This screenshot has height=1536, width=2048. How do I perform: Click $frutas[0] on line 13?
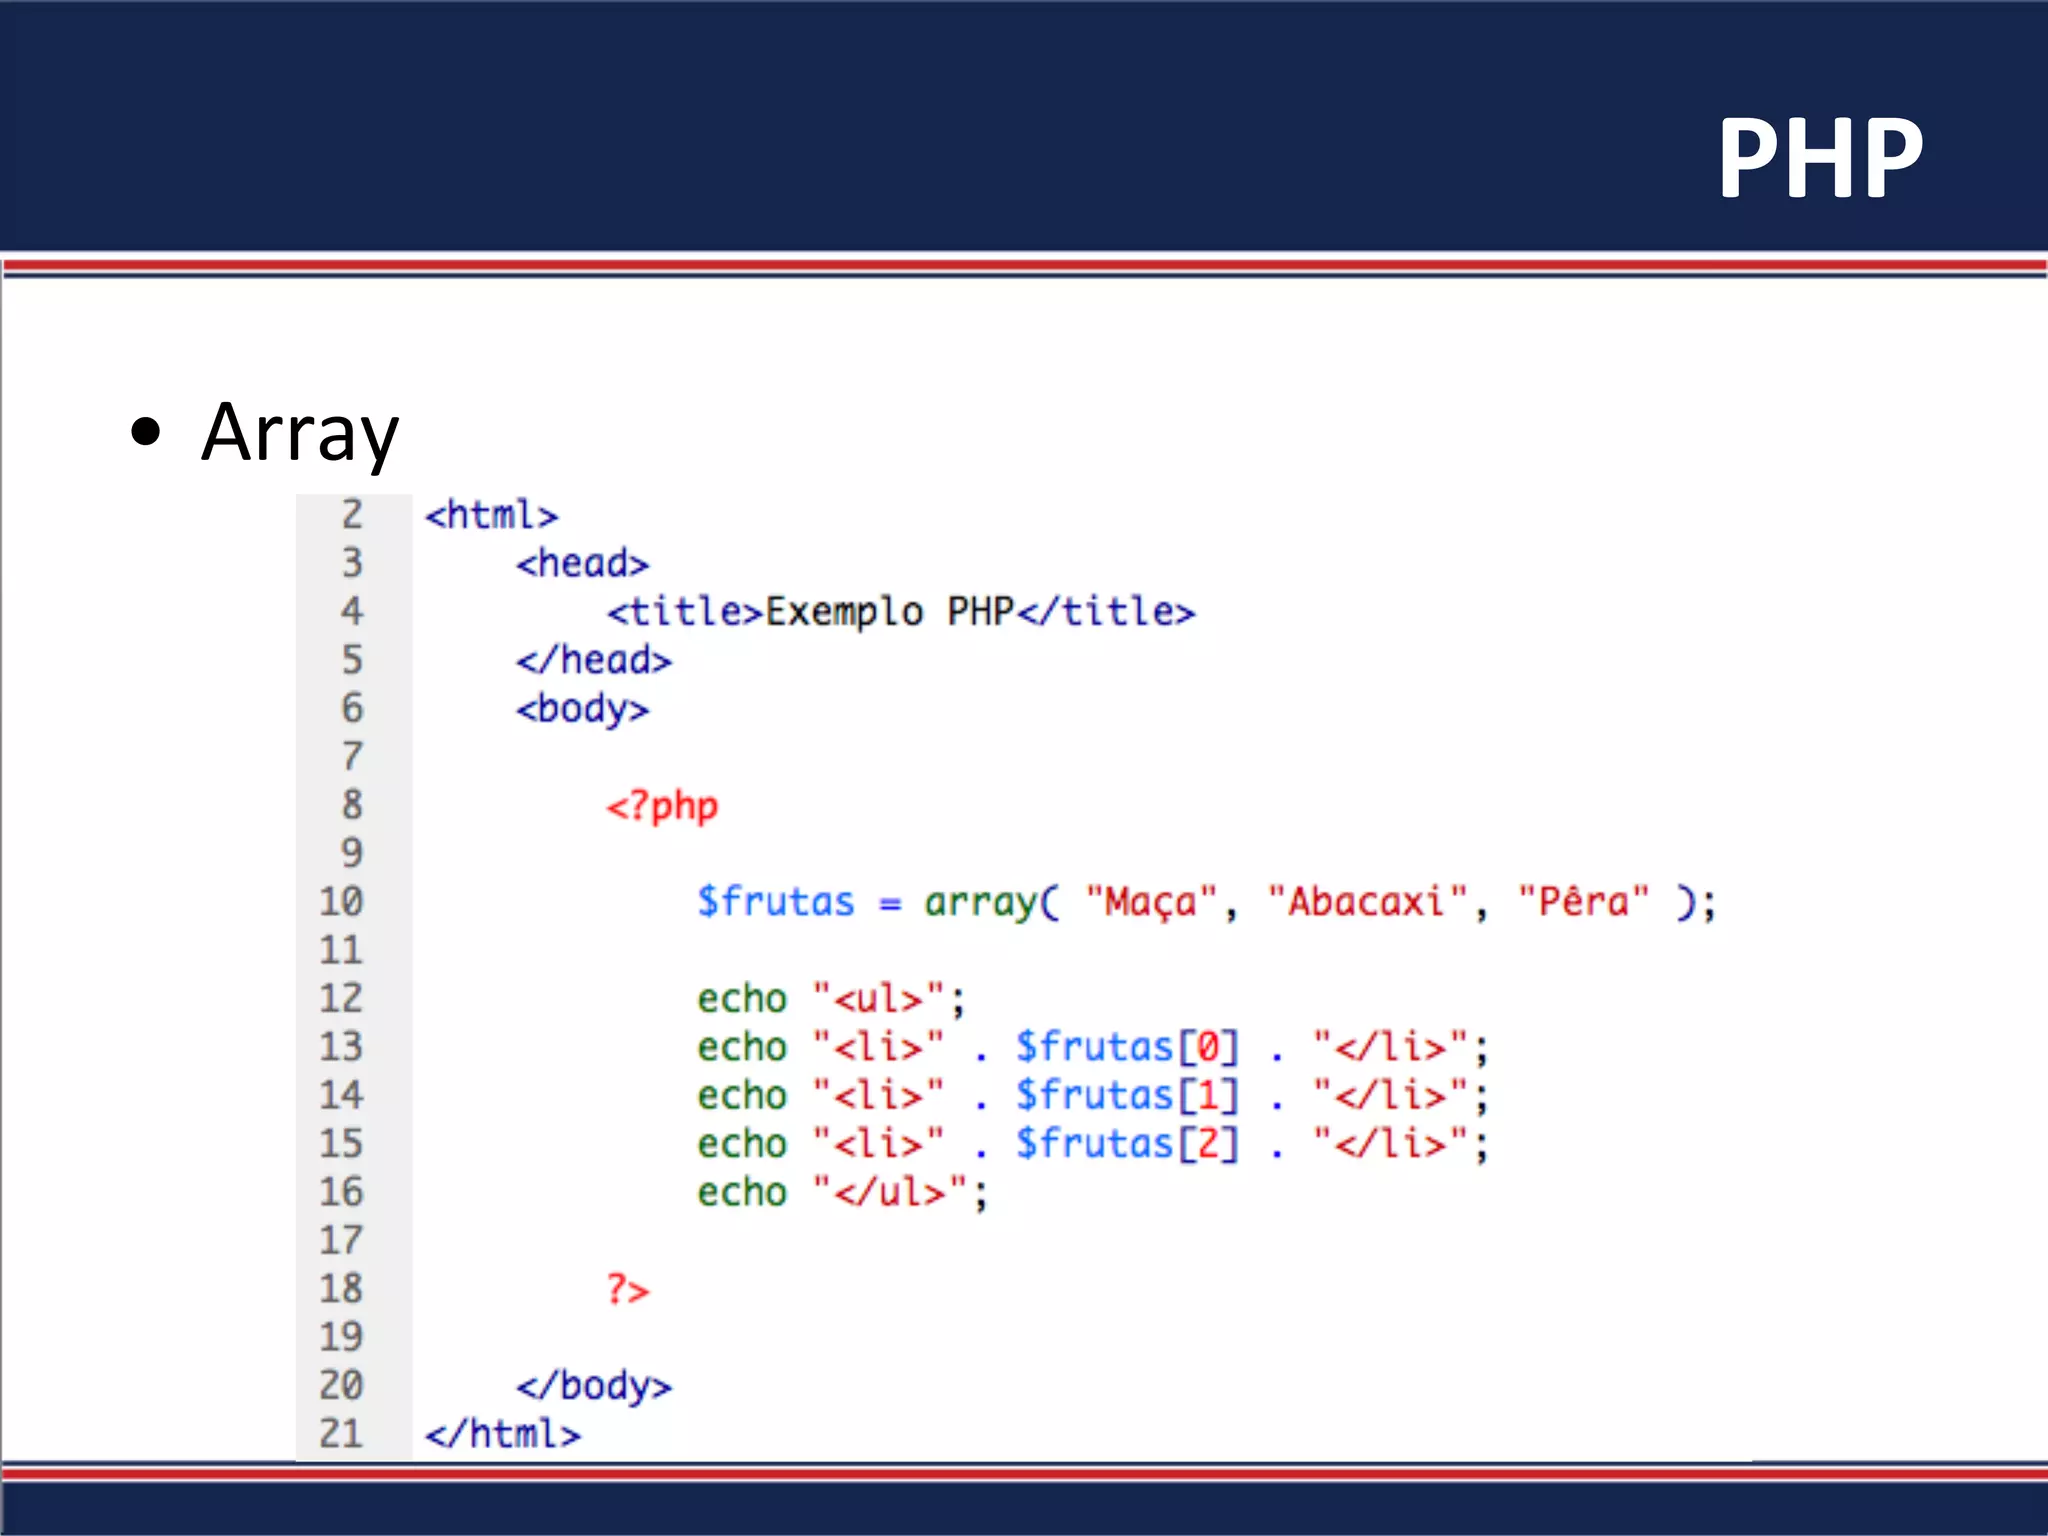click(x=1128, y=1047)
